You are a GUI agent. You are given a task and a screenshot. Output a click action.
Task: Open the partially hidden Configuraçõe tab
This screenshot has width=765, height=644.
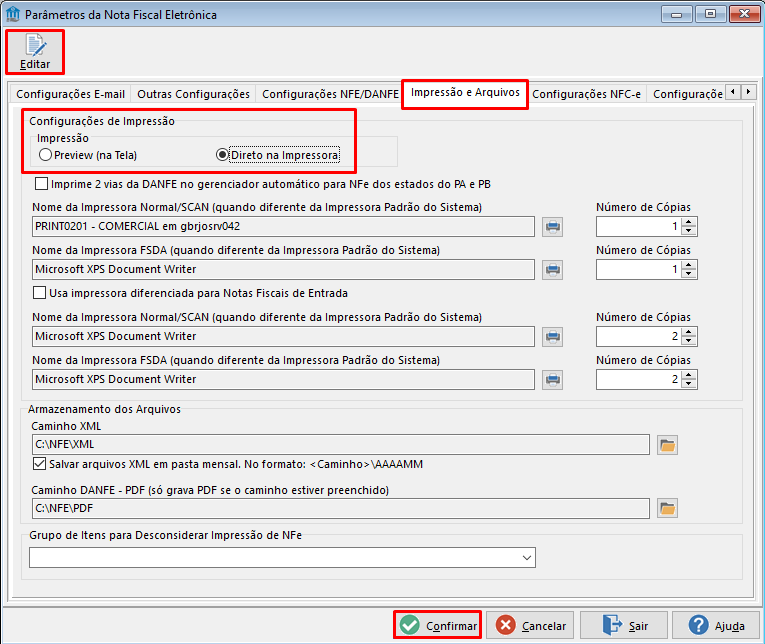coord(687,94)
